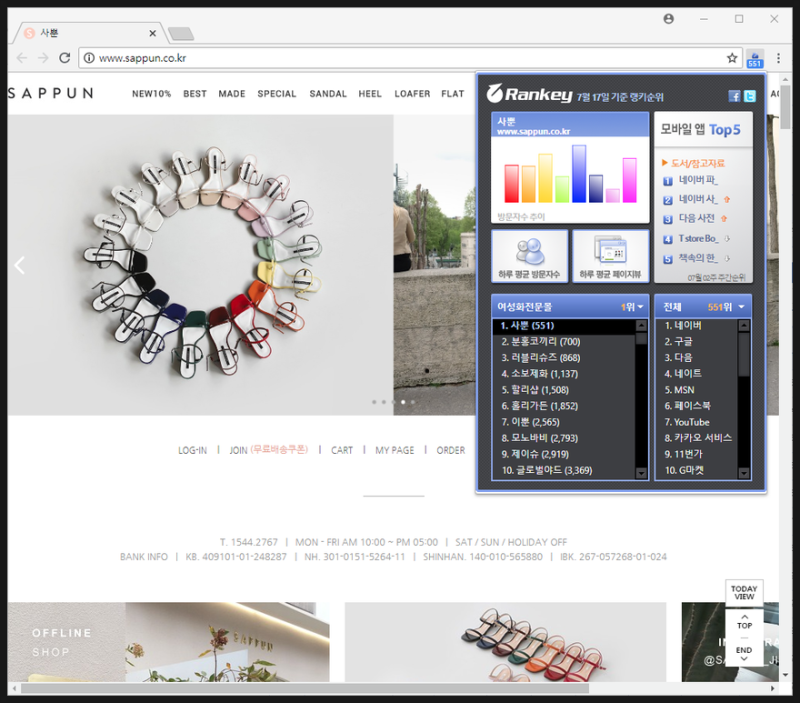Show previous slide with left arrow
The width and height of the screenshot is (800, 703).
19,265
